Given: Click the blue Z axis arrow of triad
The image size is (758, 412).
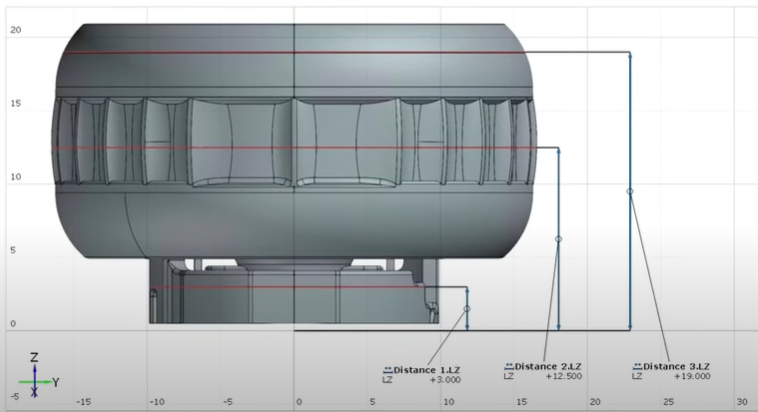Looking at the screenshot, I should (x=35, y=365).
